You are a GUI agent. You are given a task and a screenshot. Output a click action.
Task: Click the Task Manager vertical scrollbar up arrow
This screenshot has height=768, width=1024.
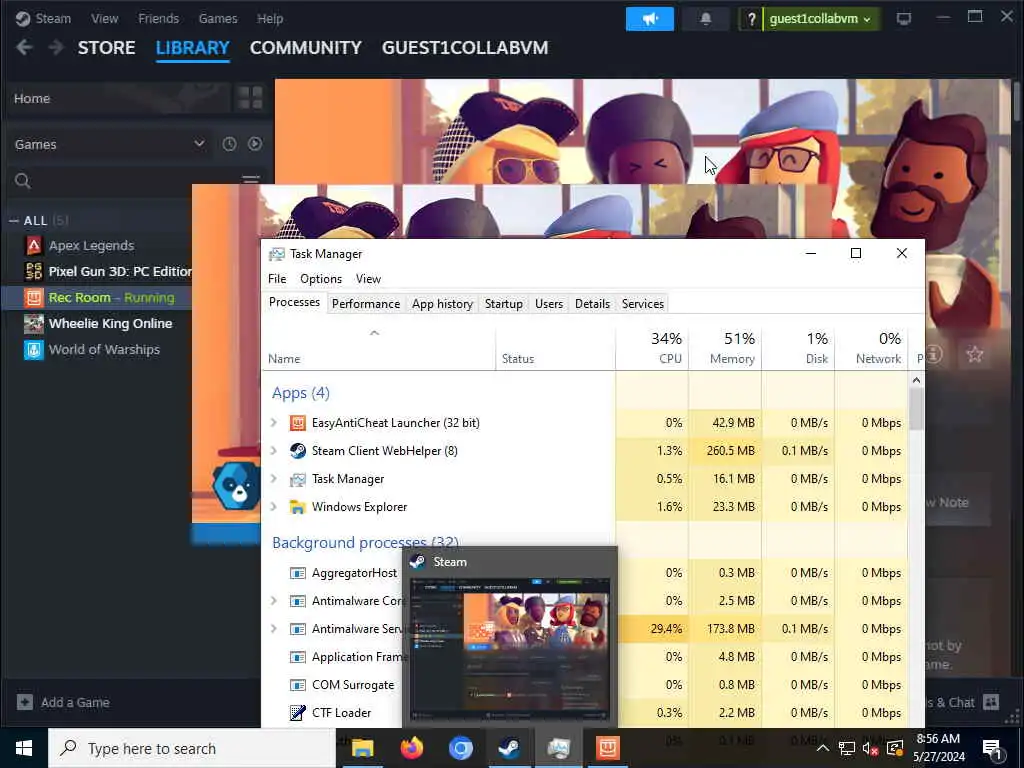tap(916, 380)
